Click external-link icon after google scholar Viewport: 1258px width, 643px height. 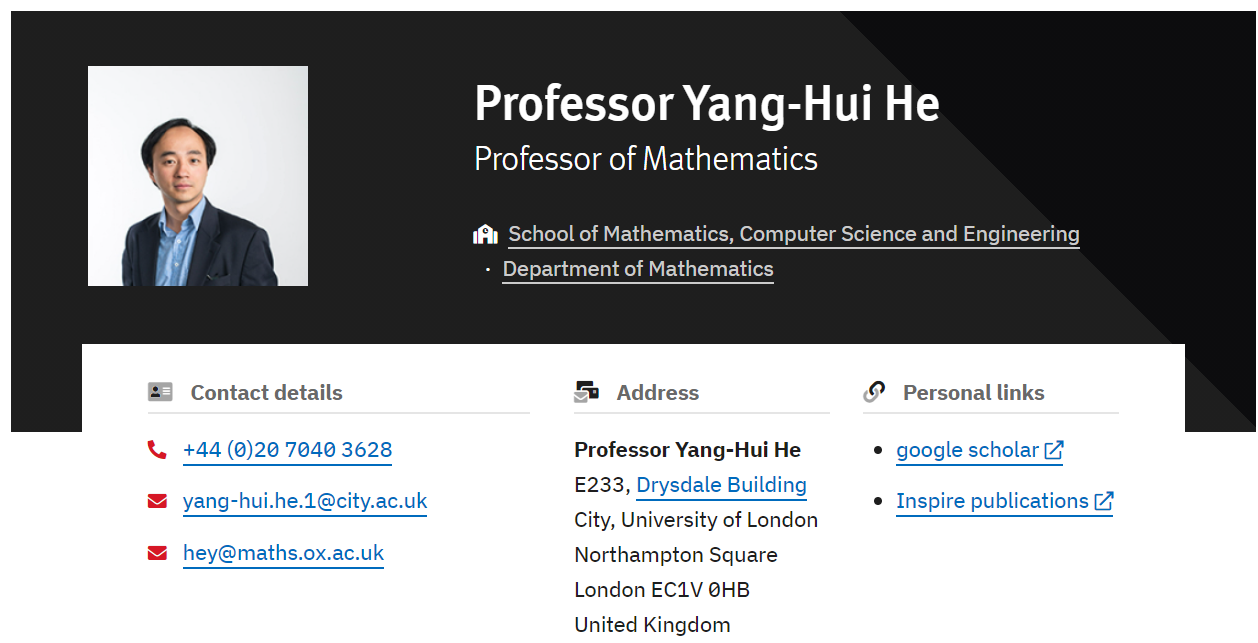click(1053, 451)
